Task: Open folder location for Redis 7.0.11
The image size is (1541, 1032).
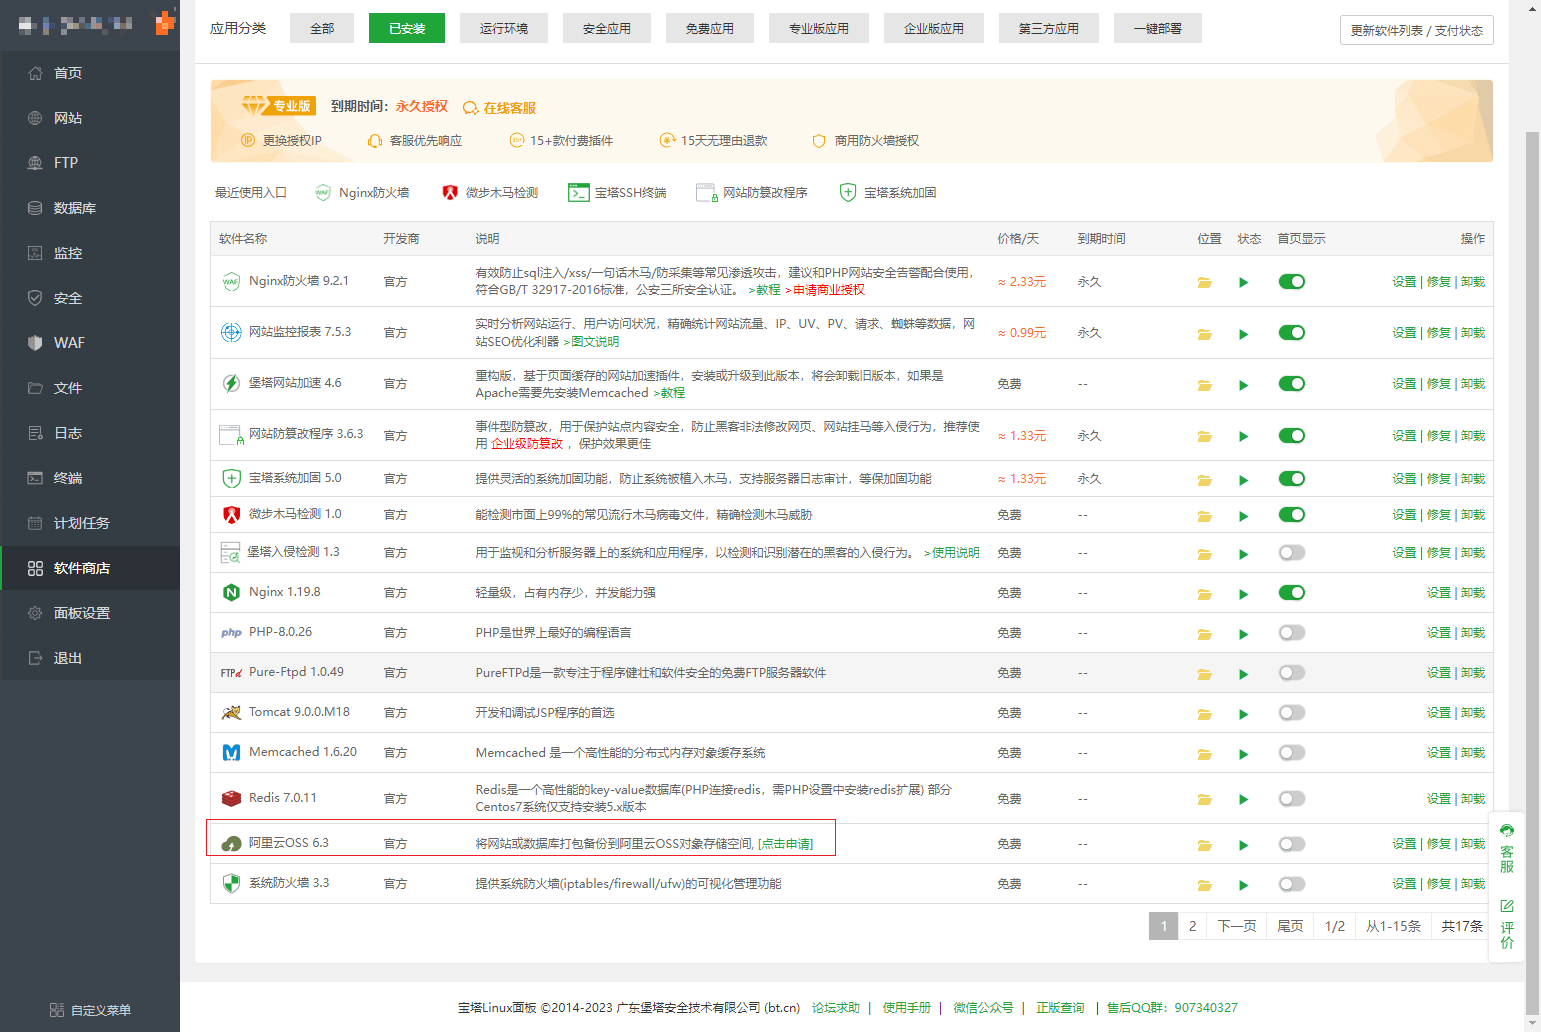Action: (x=1204, y=799)
